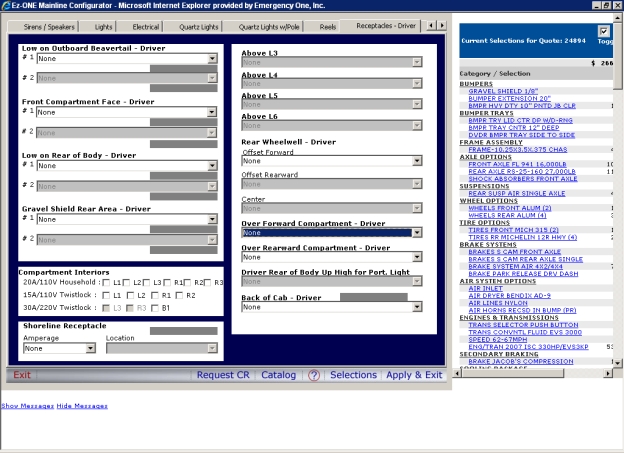Image resolution: width=624 pixels, height=453 pixels.
Task: Click selections list scroll right arrow
Action: pos(608,373)
